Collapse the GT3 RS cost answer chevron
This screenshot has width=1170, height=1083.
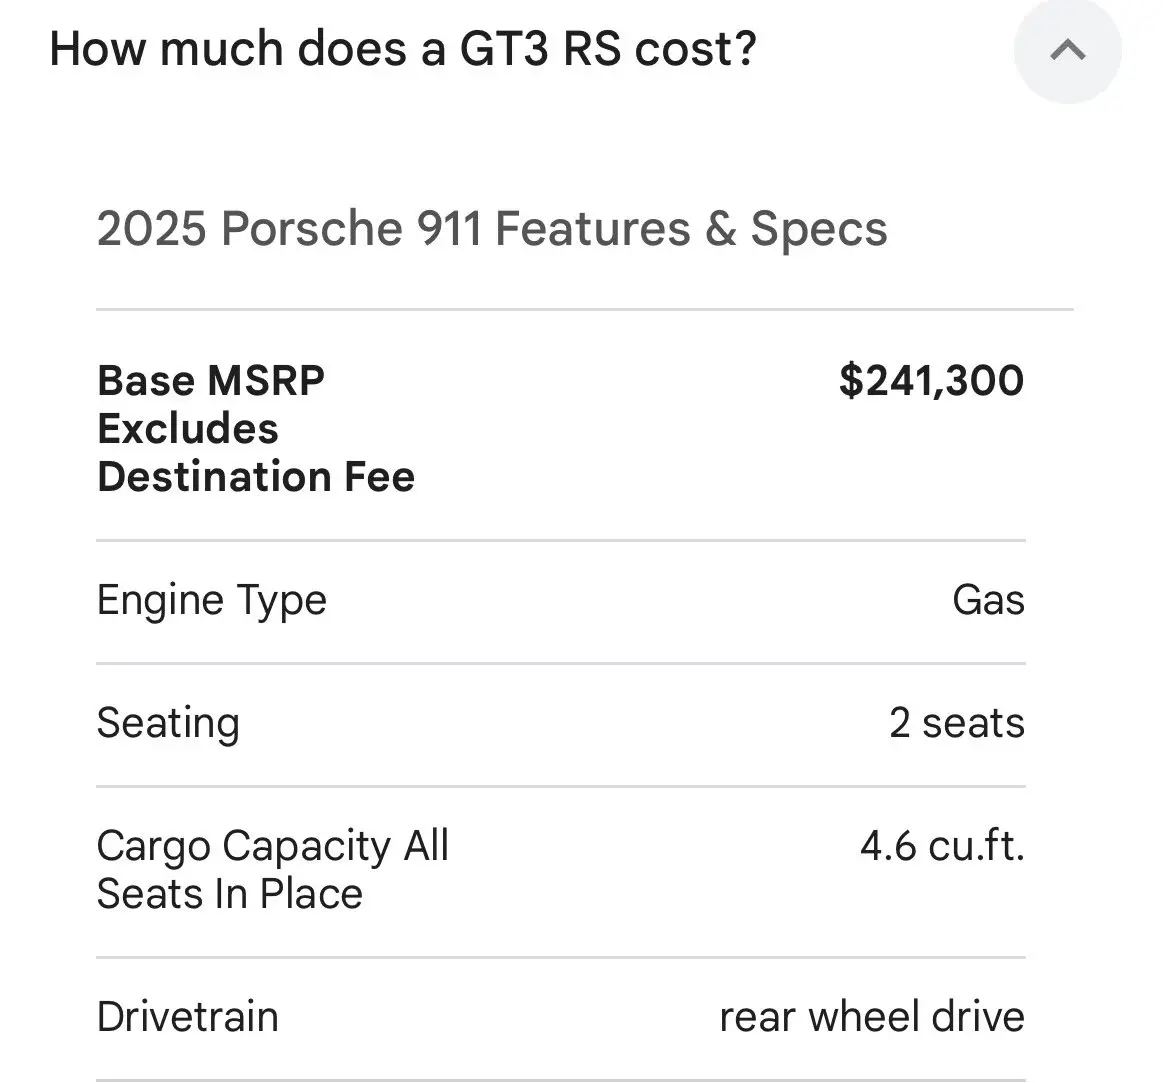tap(1067, 50)
